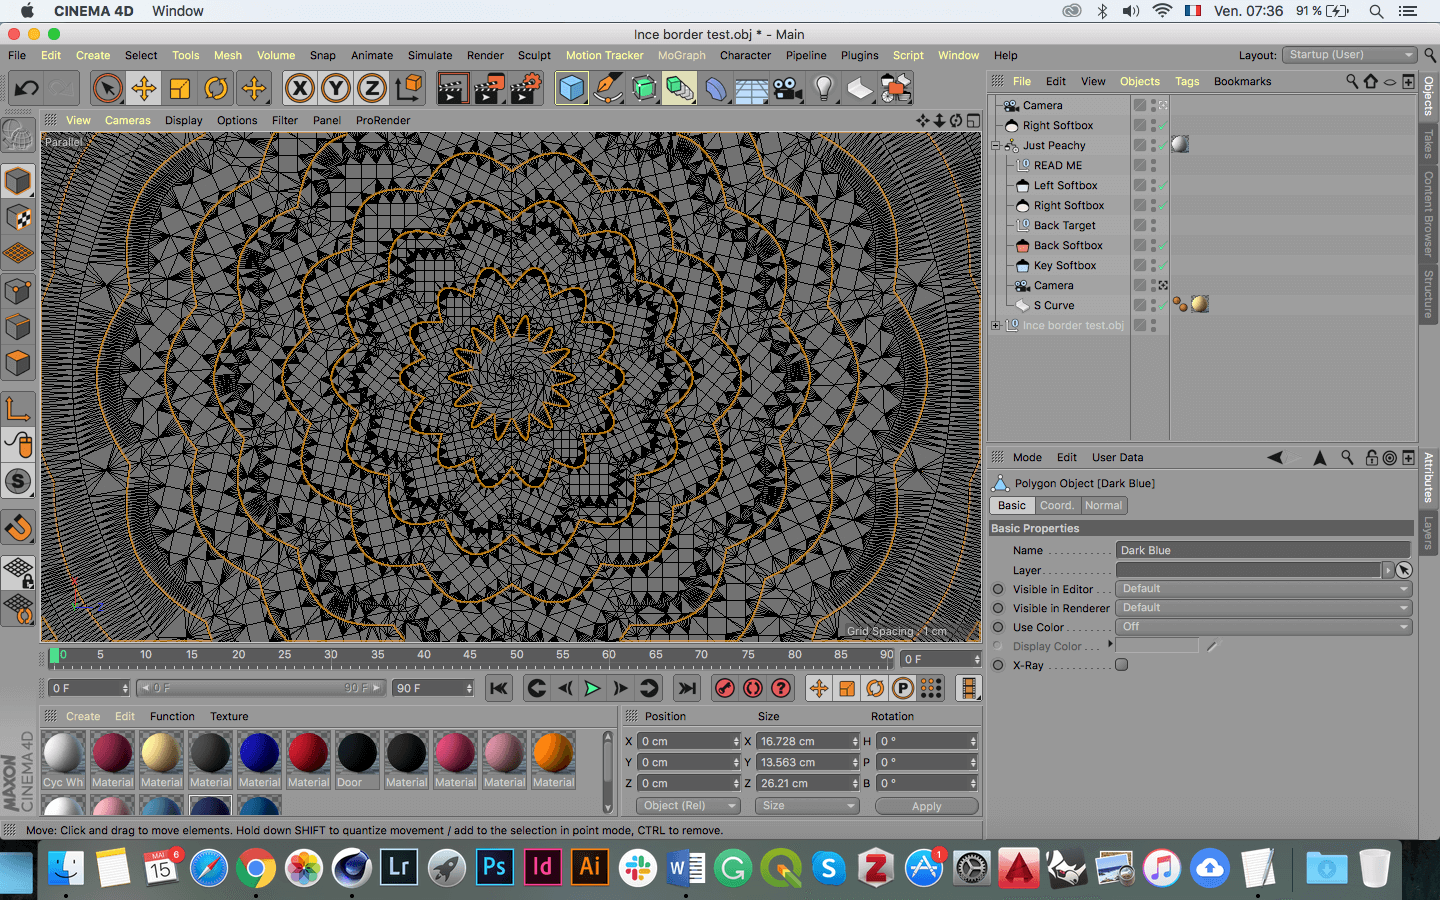
Task: Enable the Snap magnet tool
Action: point(18,527)
